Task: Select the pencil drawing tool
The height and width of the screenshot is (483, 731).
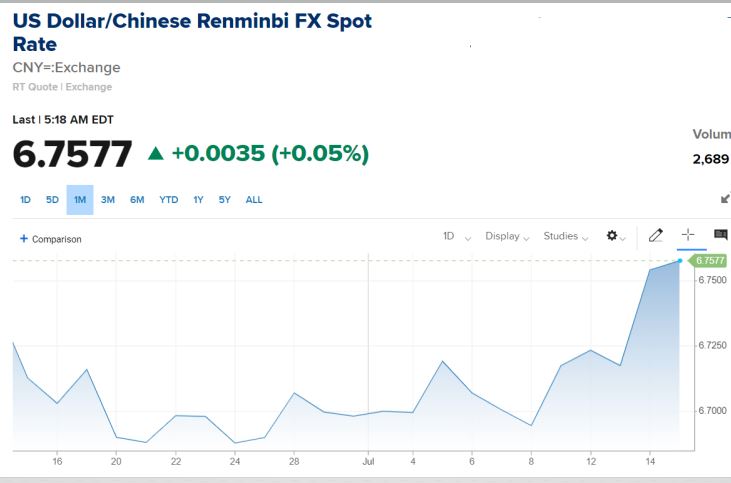Action: [x=655, y=236]
